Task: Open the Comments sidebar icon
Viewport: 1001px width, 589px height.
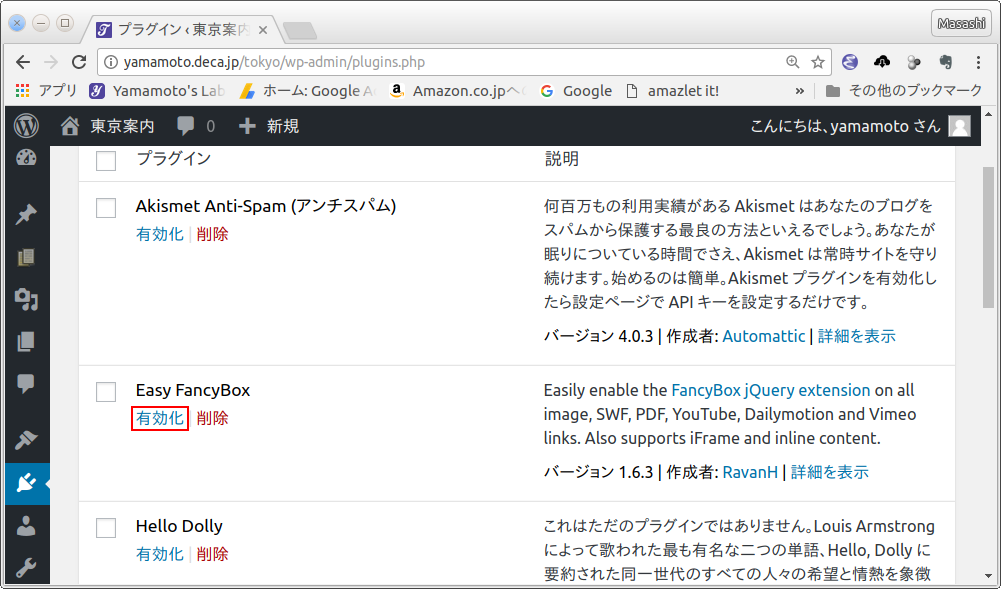Action: [26, 384]
